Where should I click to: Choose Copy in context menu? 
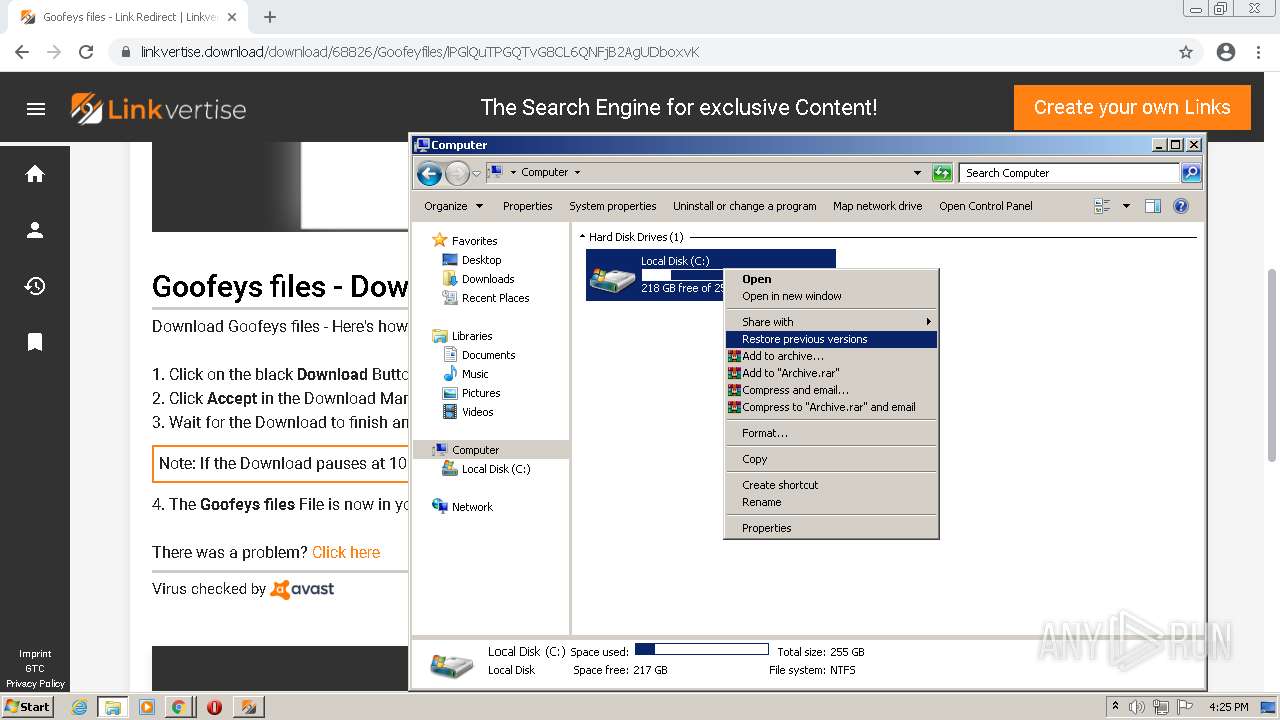tap(831, 459)
